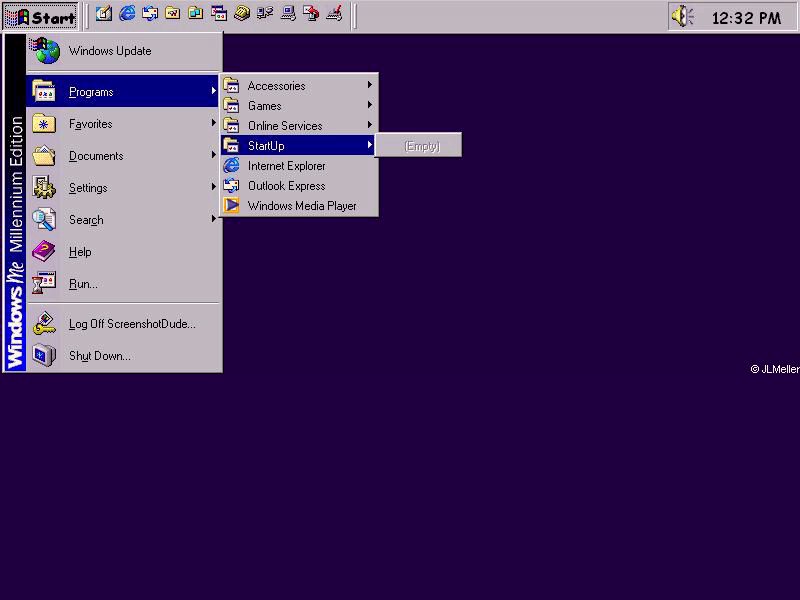Click the overlapping program windows quick launch icon
This screenshot has height=600, width=800.
click(x=219, y=14)
